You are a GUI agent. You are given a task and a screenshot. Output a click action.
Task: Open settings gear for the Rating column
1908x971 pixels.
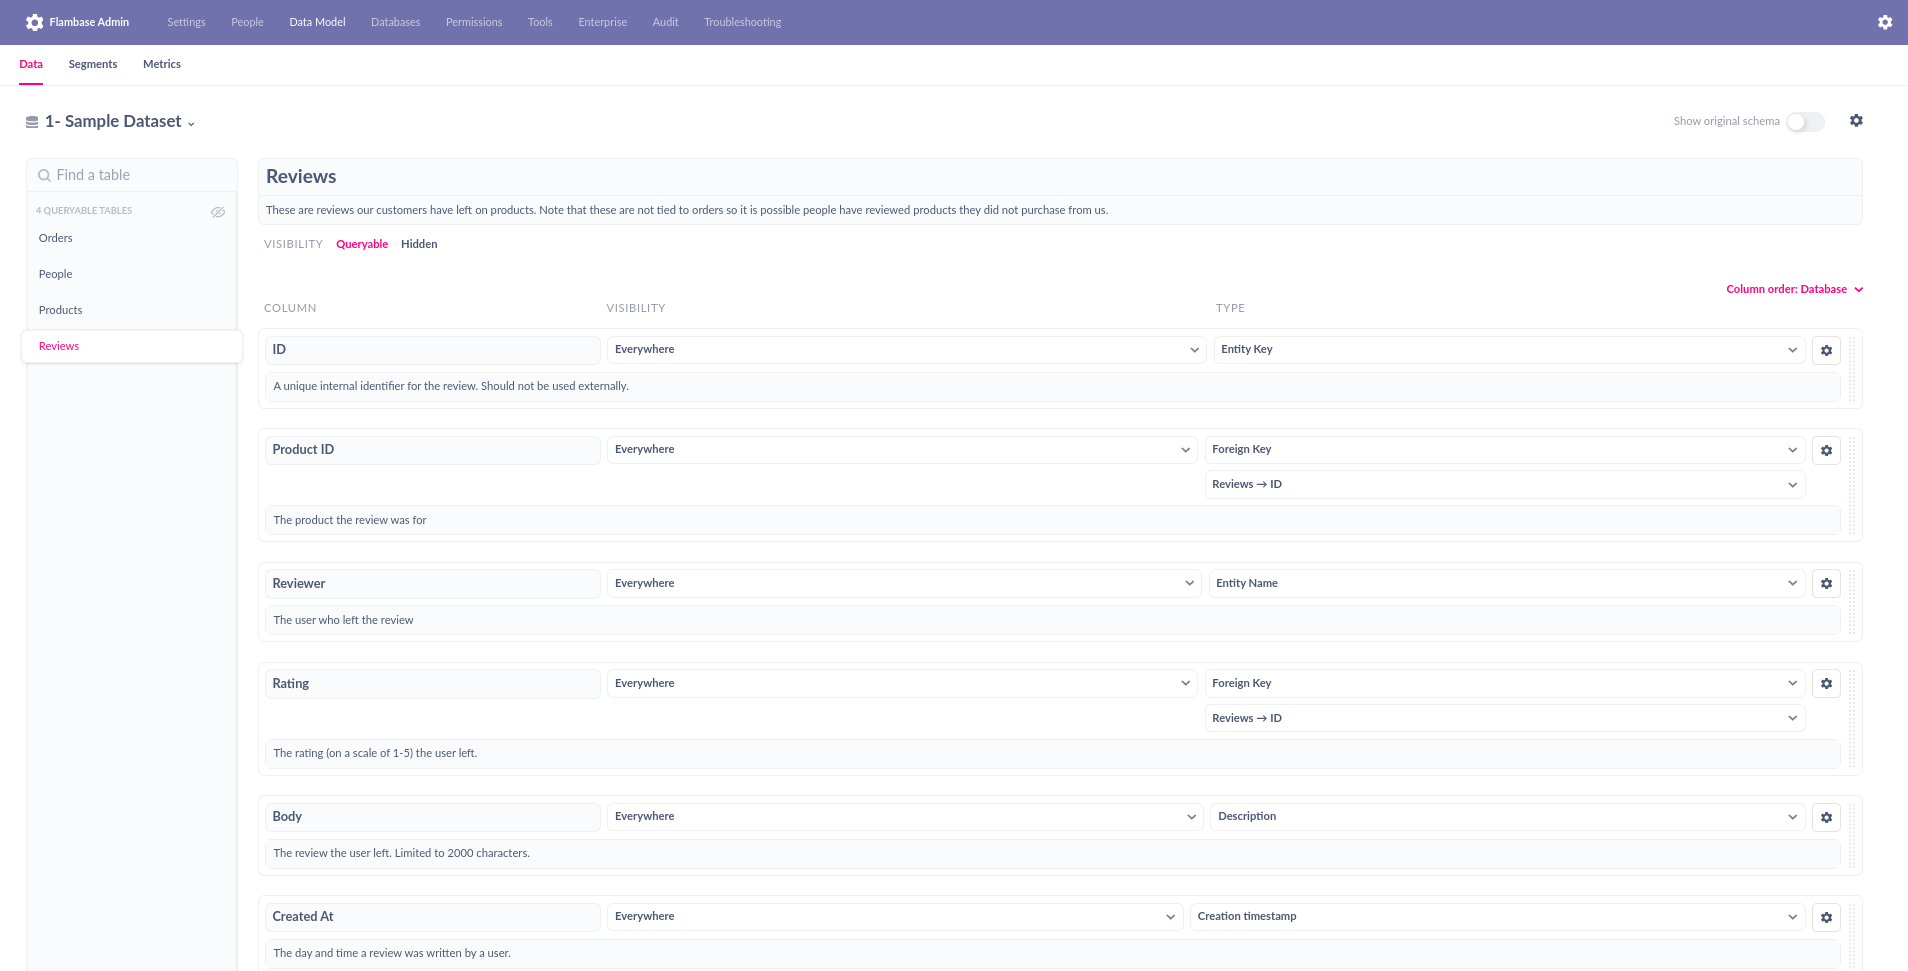(1826, 683)
